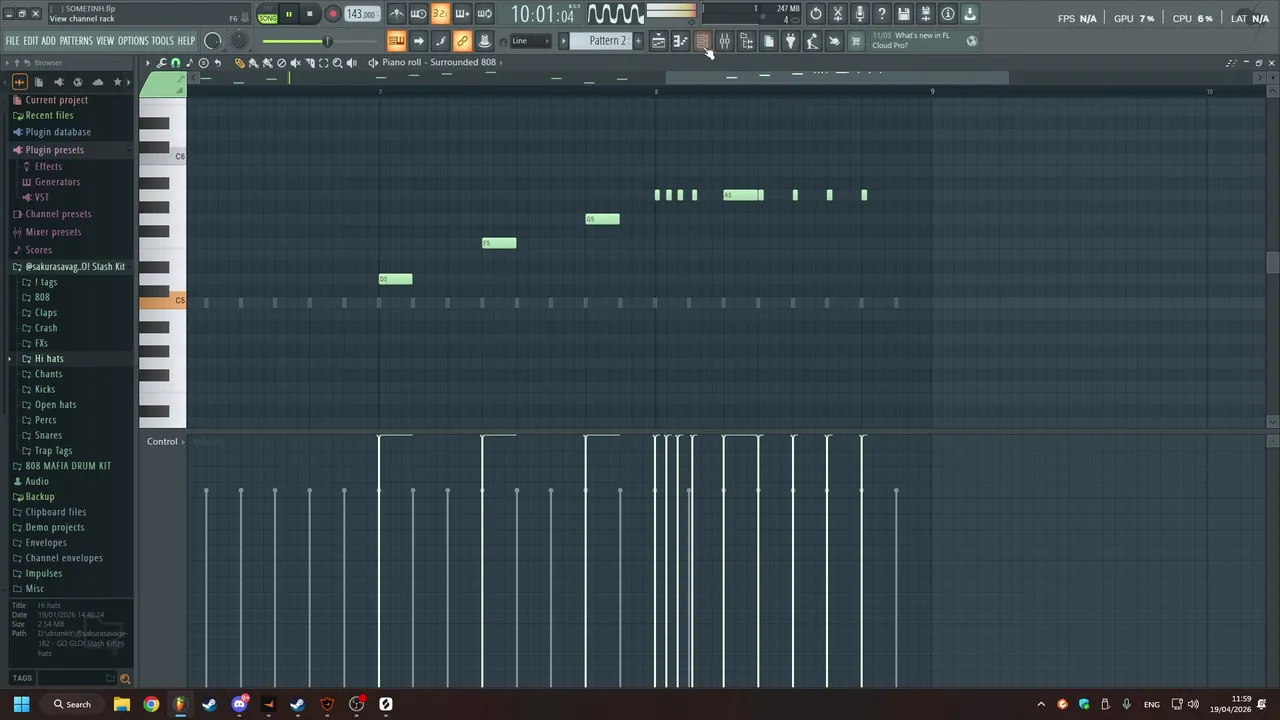The height and width of the screenshot is (720, 1280).
Task: Pause playback with the pause button
Action: pos(289,14)
